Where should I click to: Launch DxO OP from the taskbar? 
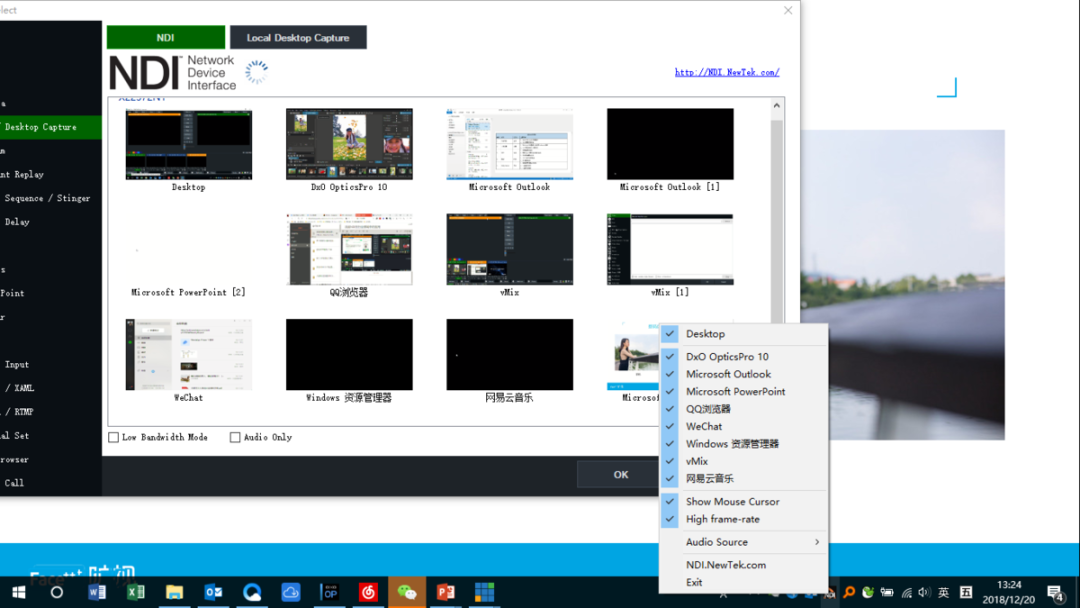tap(329, 592)
